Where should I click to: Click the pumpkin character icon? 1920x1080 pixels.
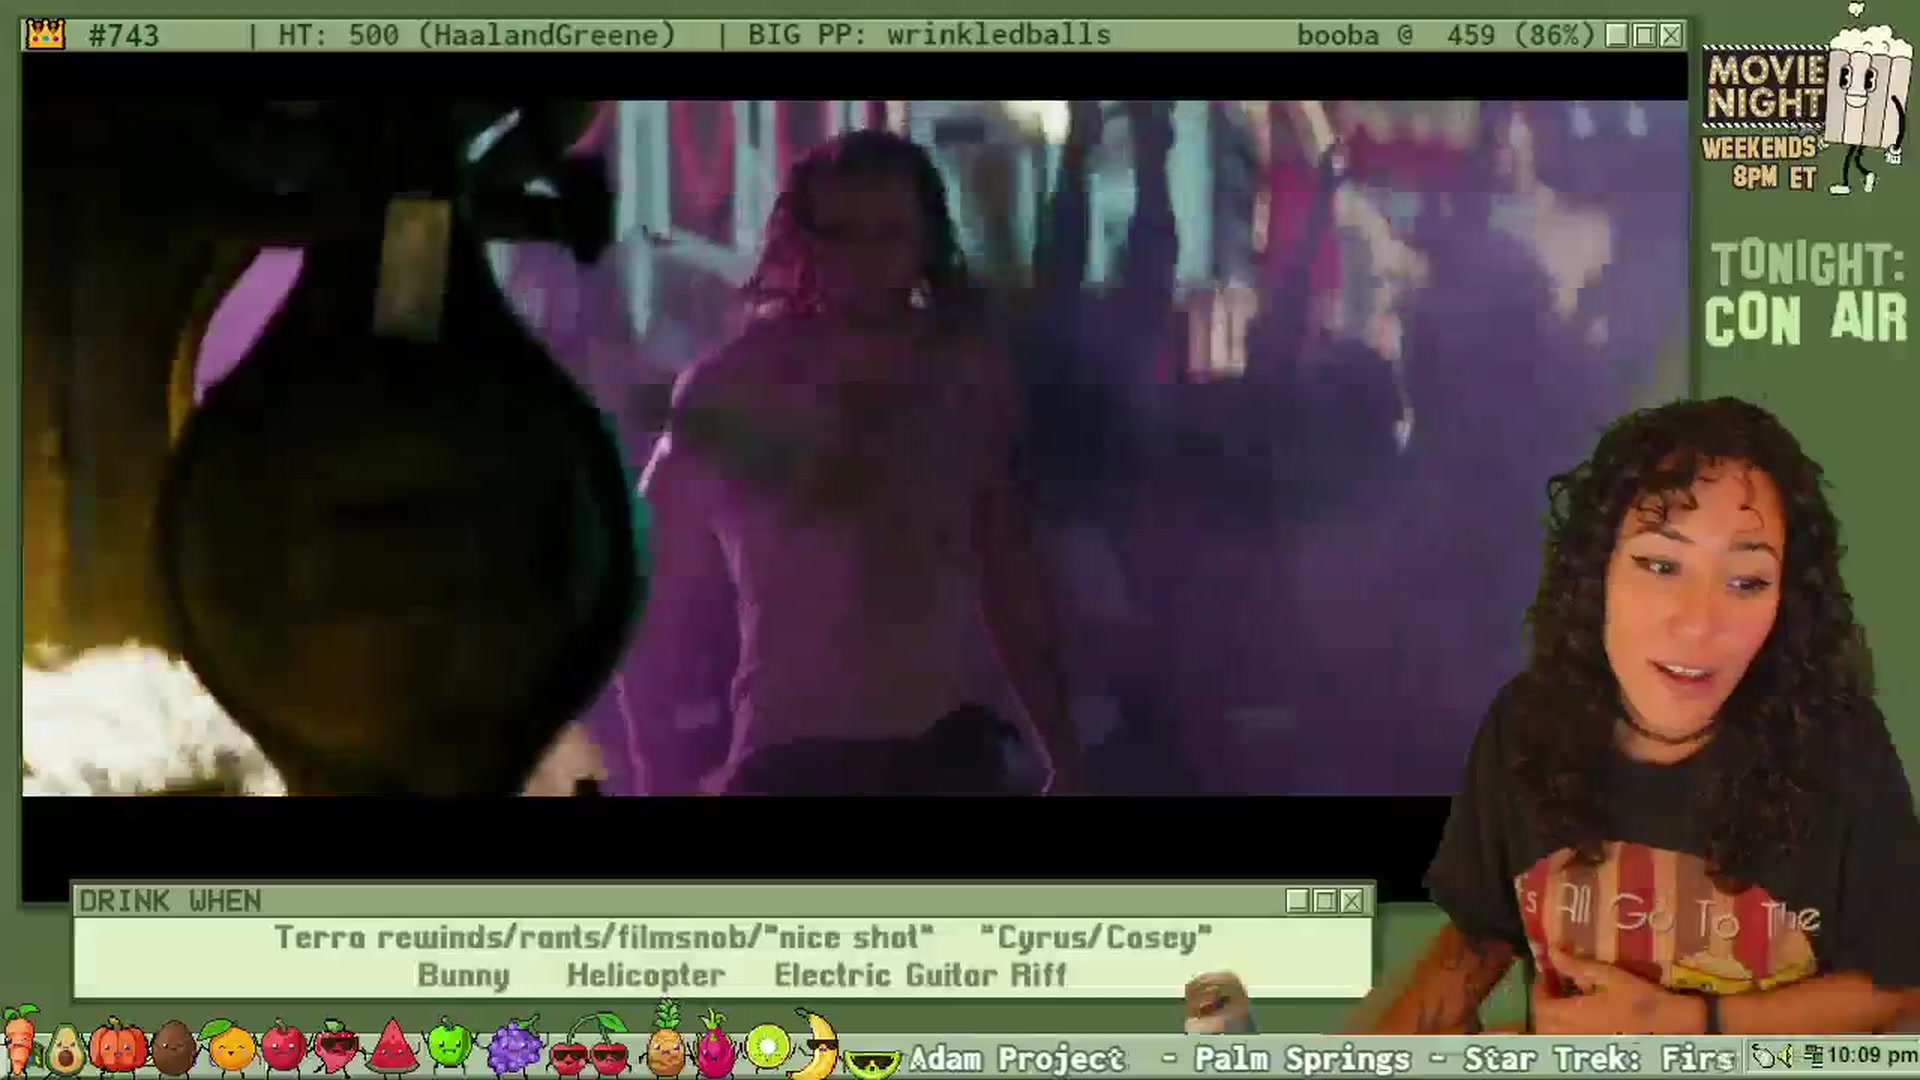click(119, 1046)
